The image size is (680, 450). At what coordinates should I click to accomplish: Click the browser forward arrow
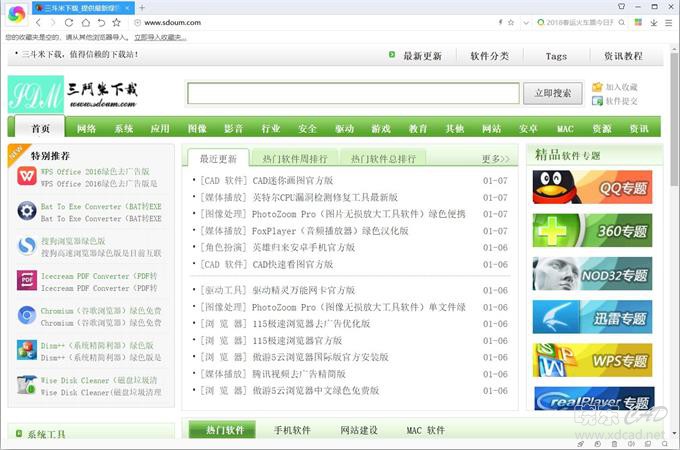tap(53, 23)
